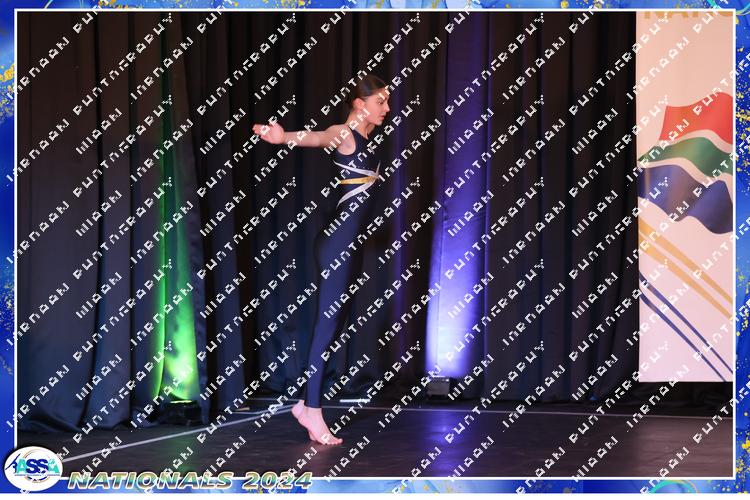Click the "NATIONALS 2024" caption text
This screenshot has height=500, width=750.
click(x=190, y=480)
